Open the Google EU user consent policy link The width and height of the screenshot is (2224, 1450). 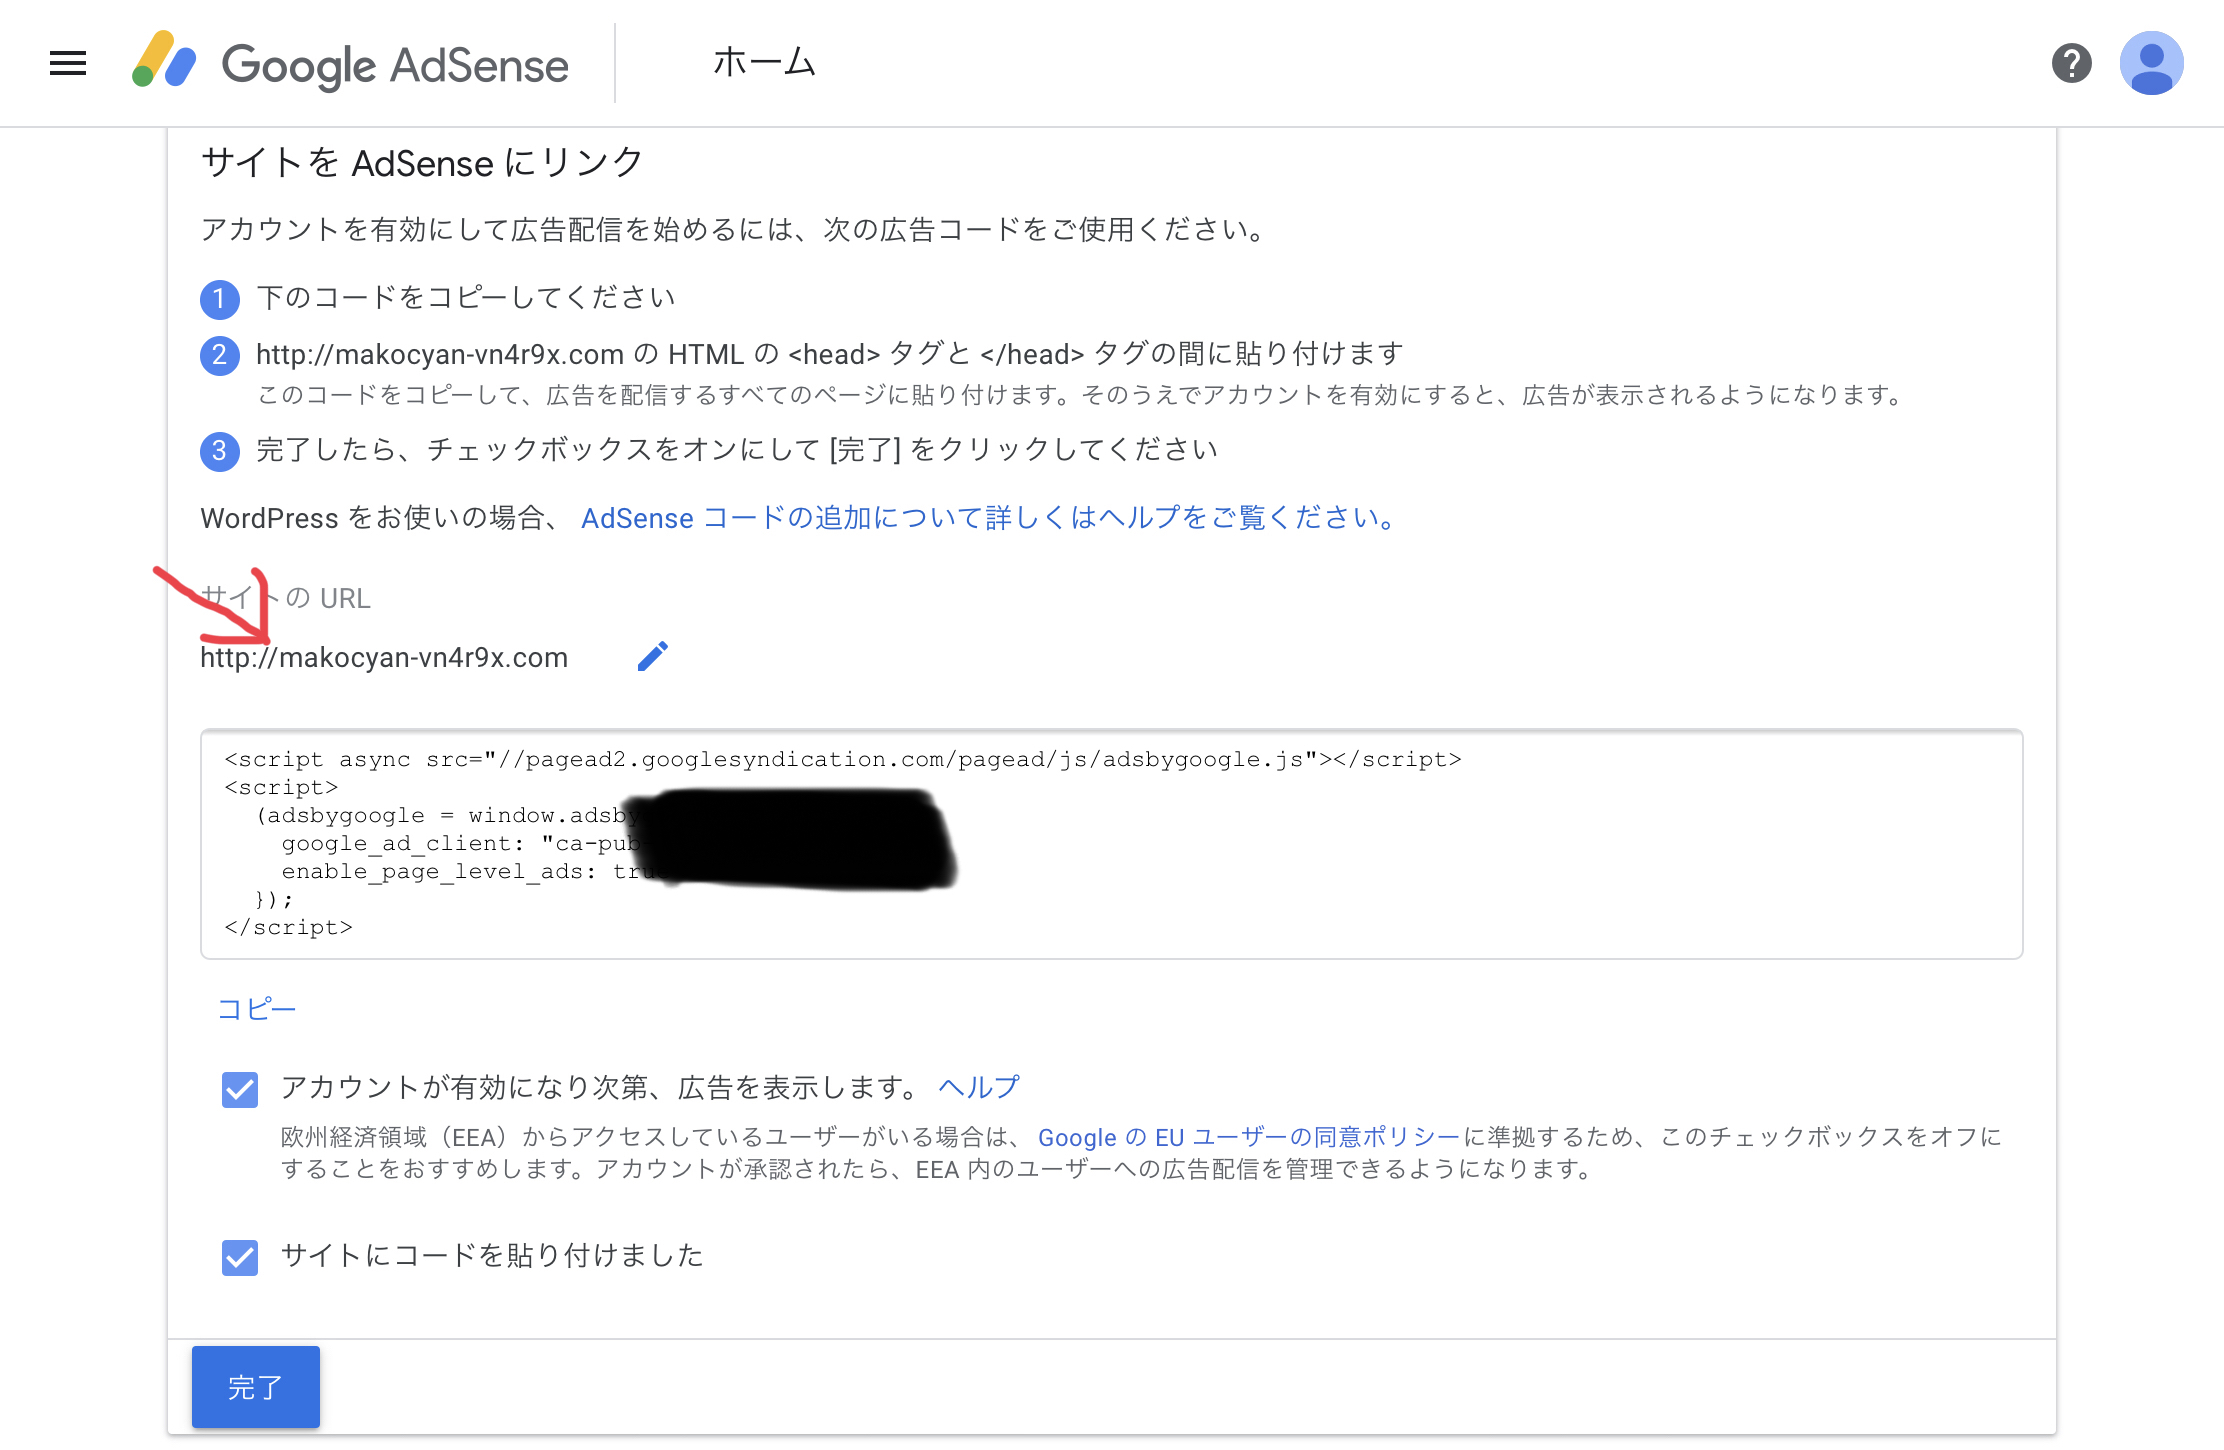1249,1137
